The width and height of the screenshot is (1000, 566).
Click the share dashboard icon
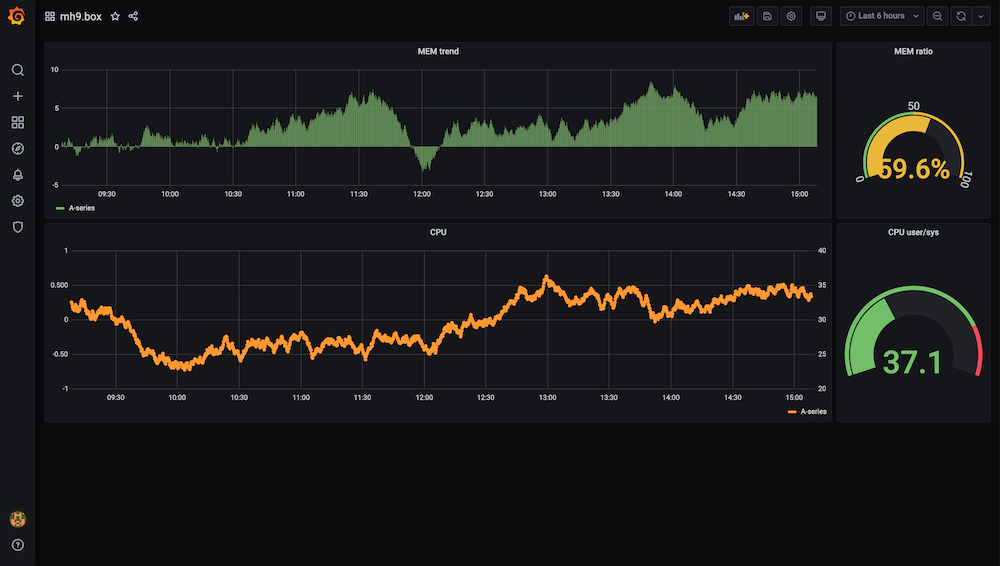pyautogui.click(x=133, y=17)
